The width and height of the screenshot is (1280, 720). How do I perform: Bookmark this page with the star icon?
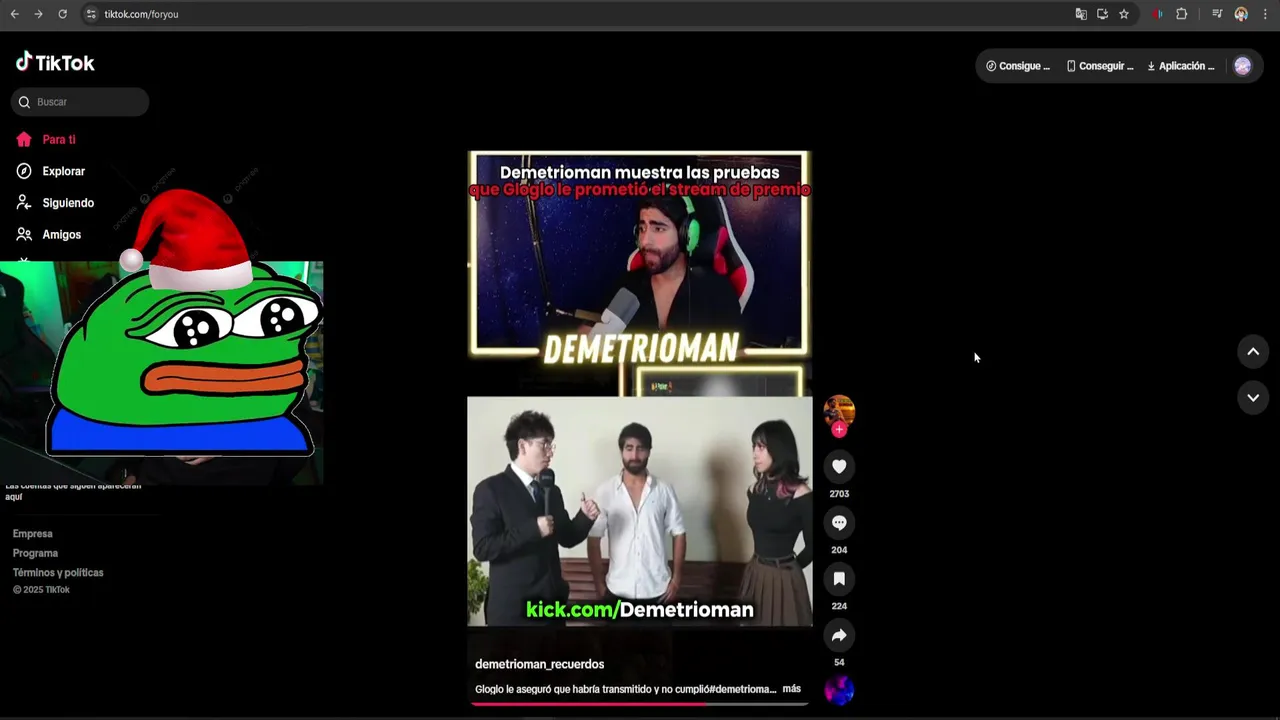click(1124, 14)
